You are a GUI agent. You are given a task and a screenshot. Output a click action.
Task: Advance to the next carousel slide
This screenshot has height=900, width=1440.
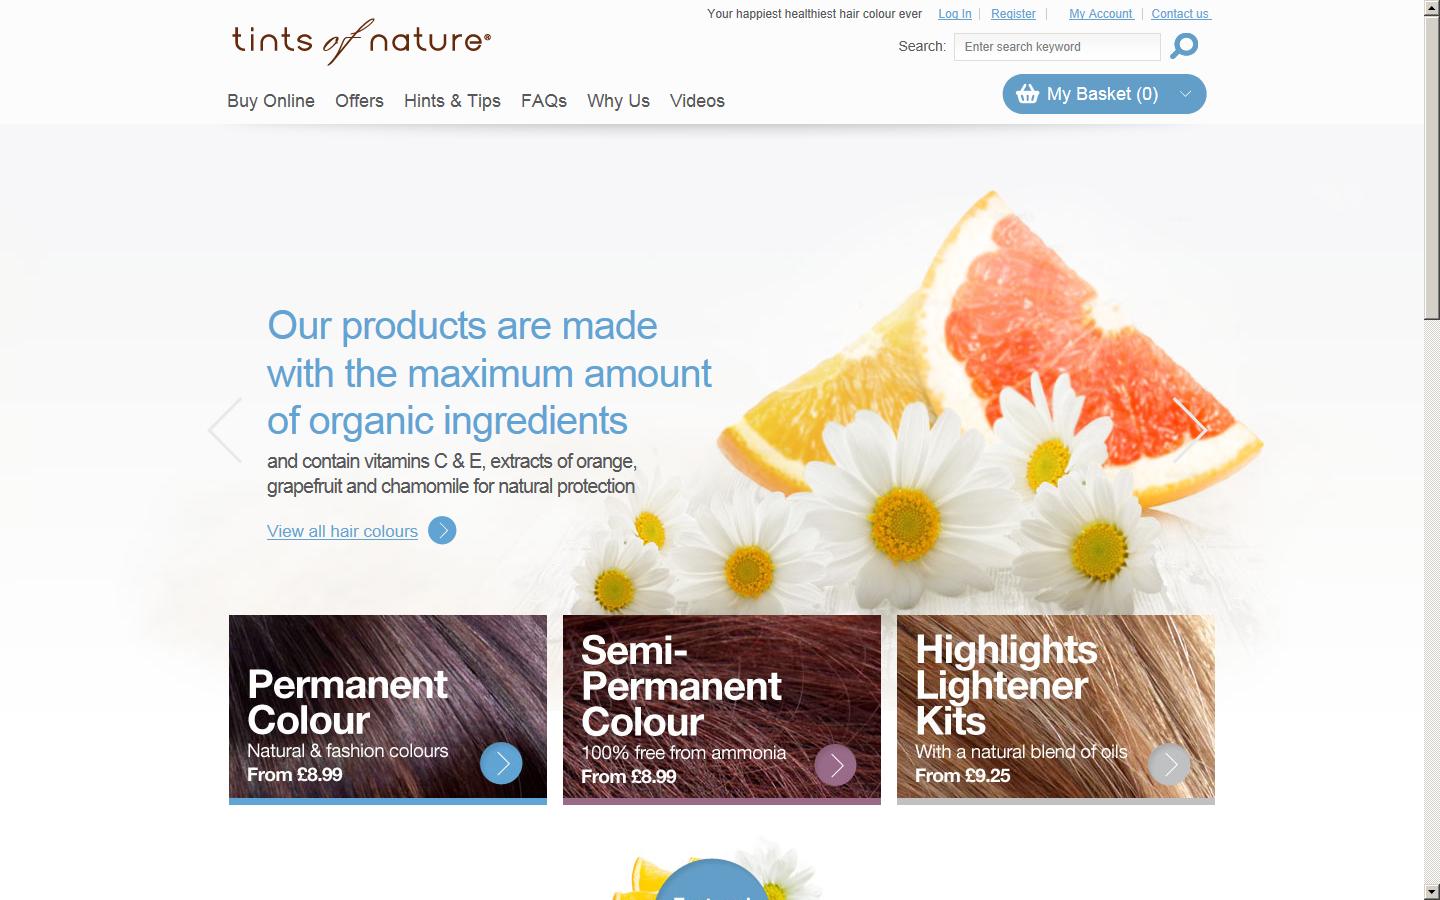[1189, 430]
